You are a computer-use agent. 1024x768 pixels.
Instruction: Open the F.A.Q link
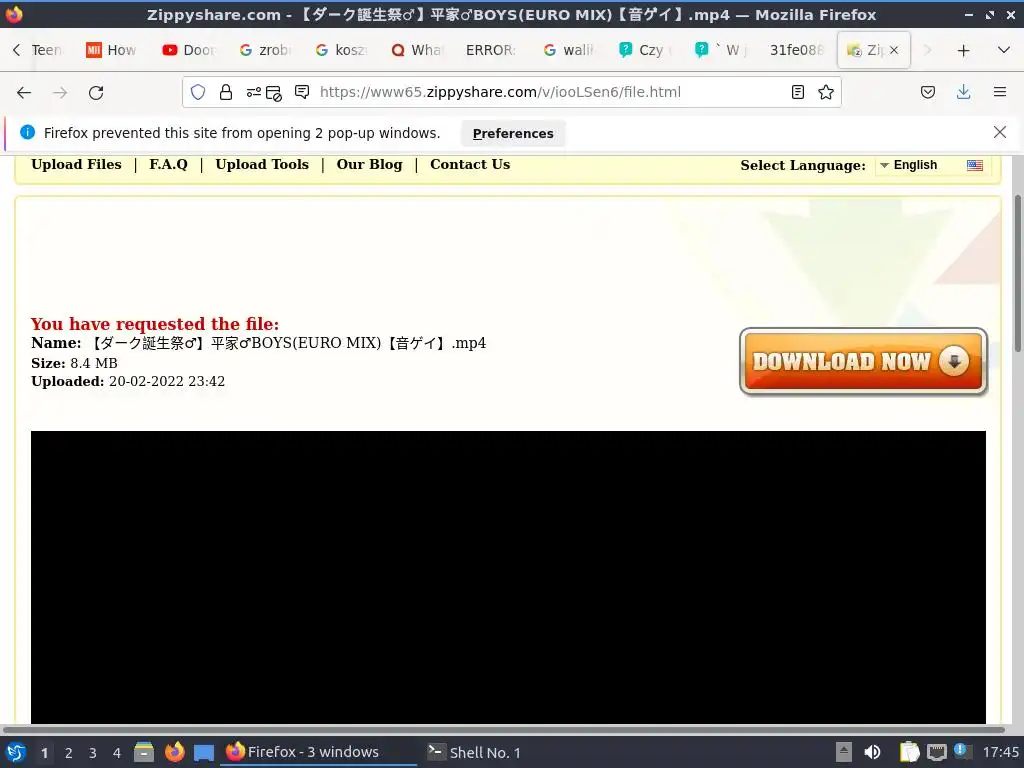tap(168, 165)
